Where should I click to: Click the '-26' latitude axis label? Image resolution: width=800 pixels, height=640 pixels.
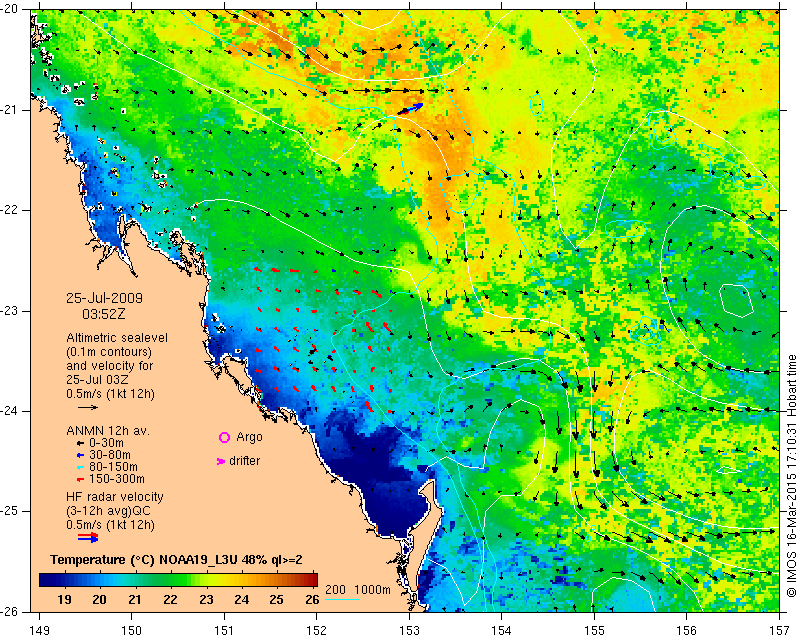click(10, 611)
